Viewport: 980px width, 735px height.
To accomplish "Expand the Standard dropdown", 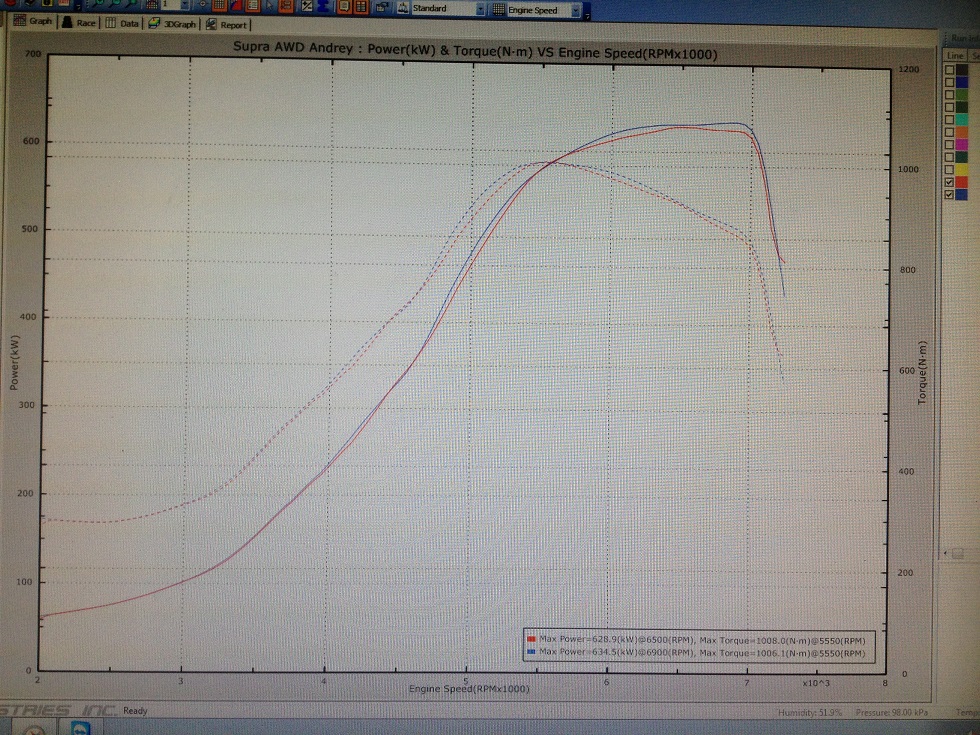I will tap(480, 10).
